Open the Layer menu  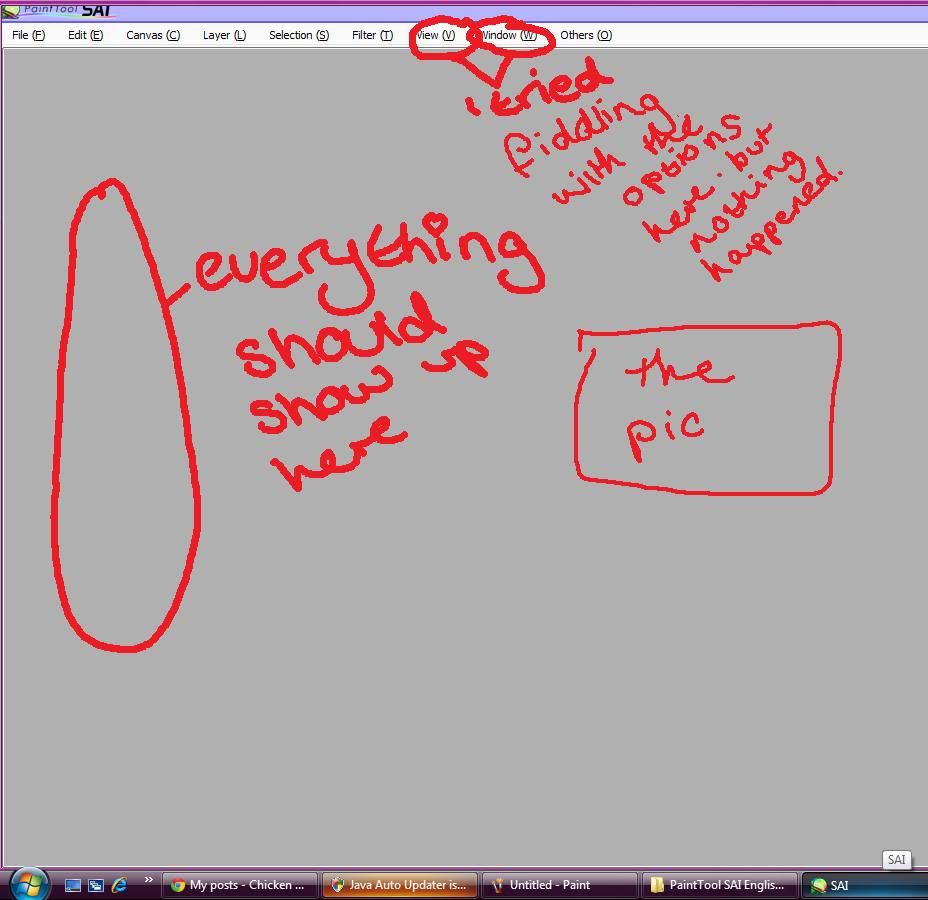224,35
